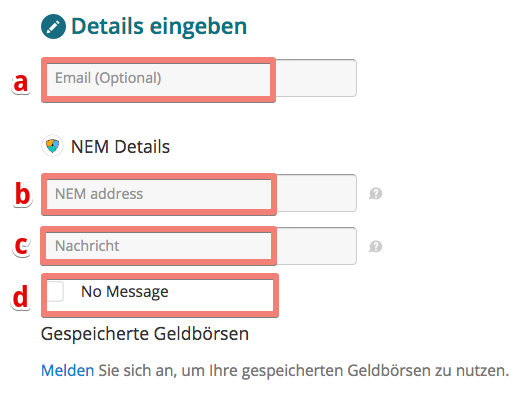The height and width of the screenshot is (393, 516).
Task: Click the Details eingeben heading
Action: 159,26
